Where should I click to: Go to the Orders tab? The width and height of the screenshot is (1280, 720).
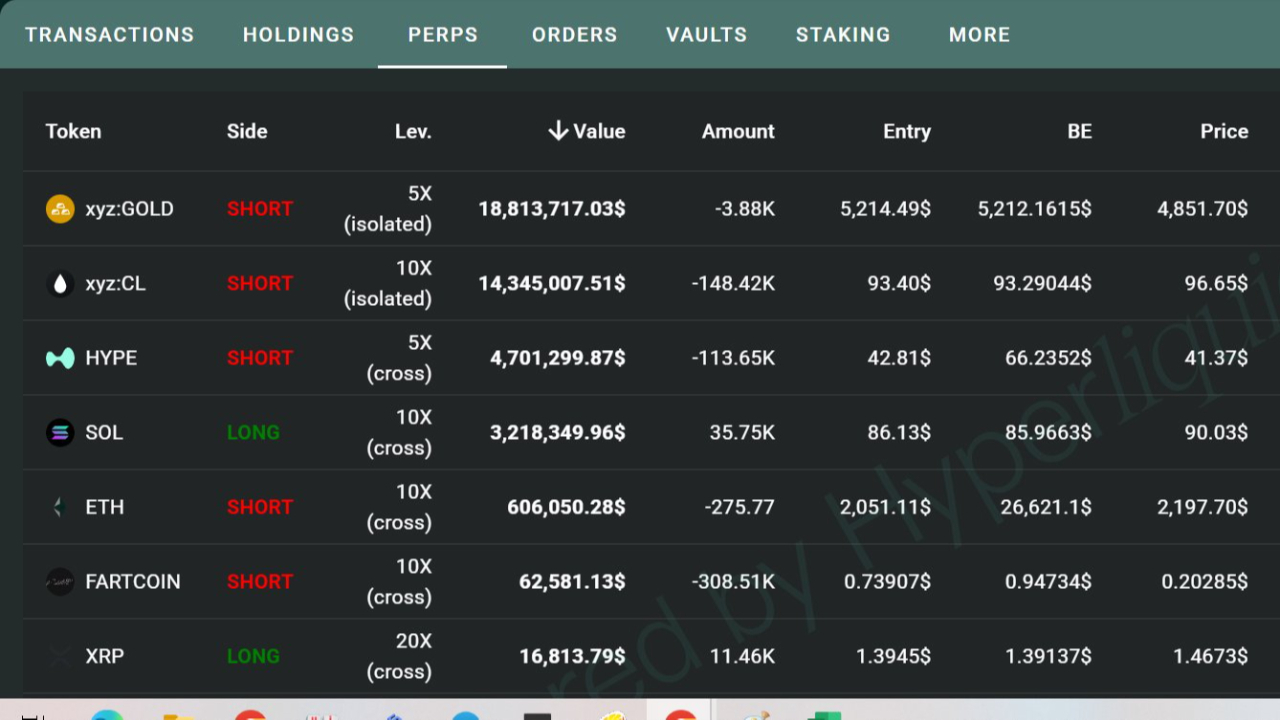tap(574, 35)
